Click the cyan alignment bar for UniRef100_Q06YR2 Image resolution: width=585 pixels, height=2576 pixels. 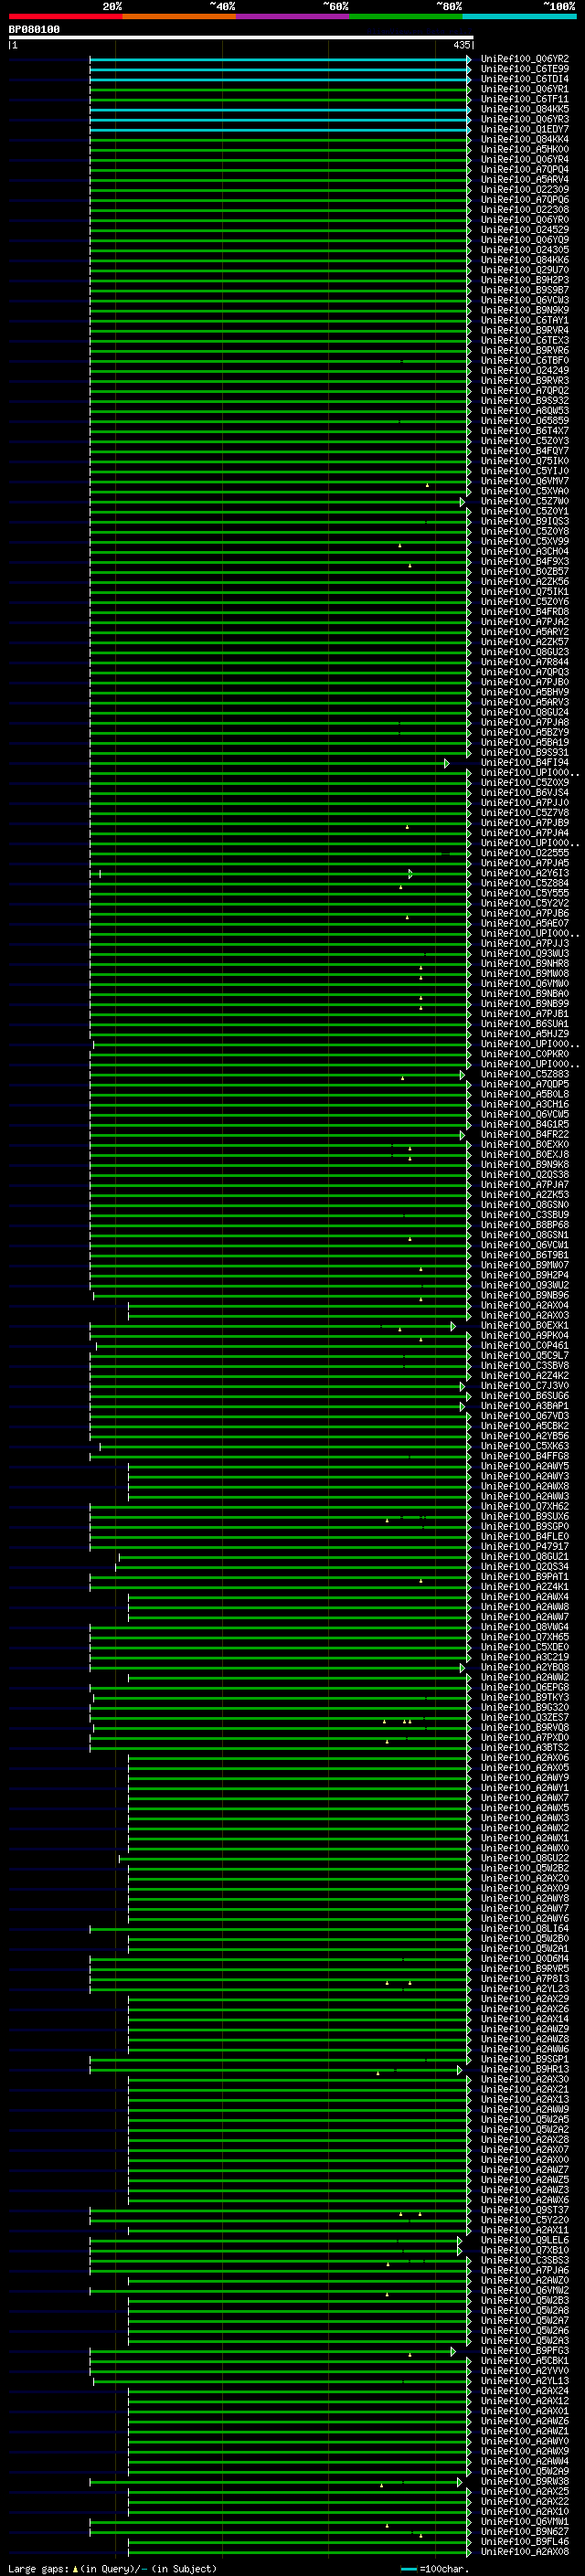(280, 59)
